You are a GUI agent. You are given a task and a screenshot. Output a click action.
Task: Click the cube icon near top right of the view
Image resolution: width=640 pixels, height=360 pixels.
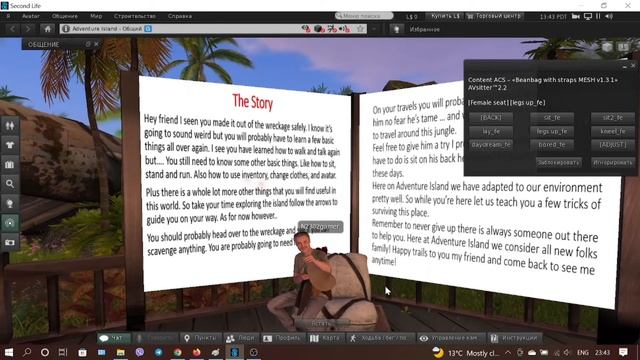(x=607, y=47)
